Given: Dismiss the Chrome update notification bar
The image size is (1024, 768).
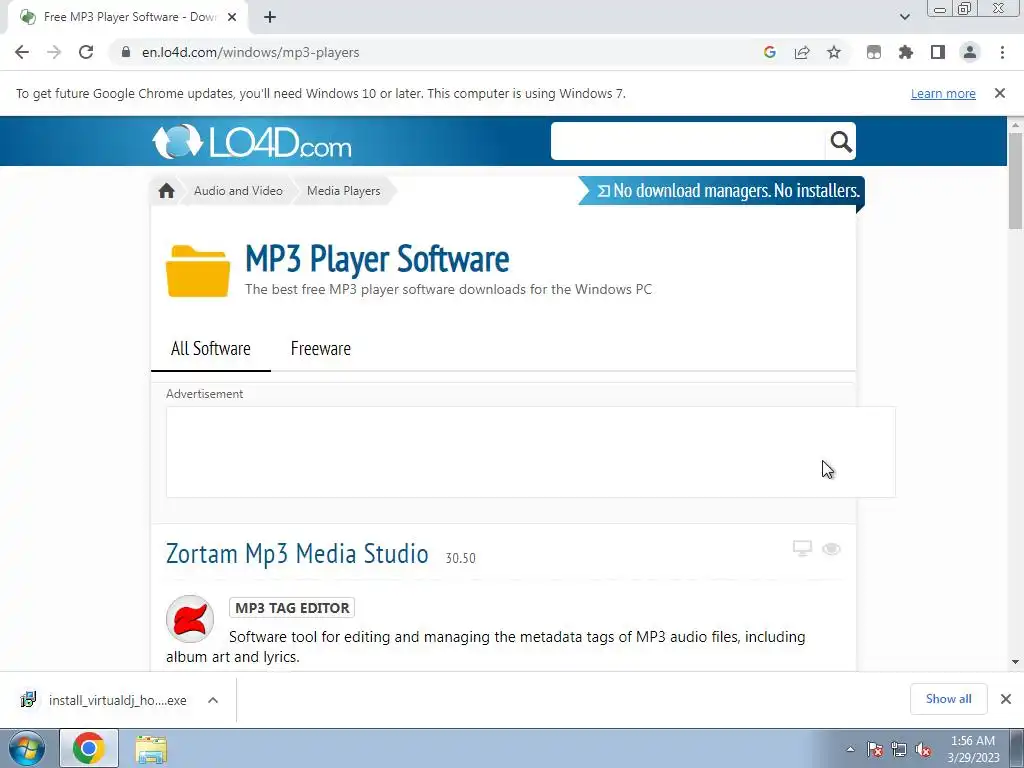Looking at the screenshot, I should click(1000, 93).
